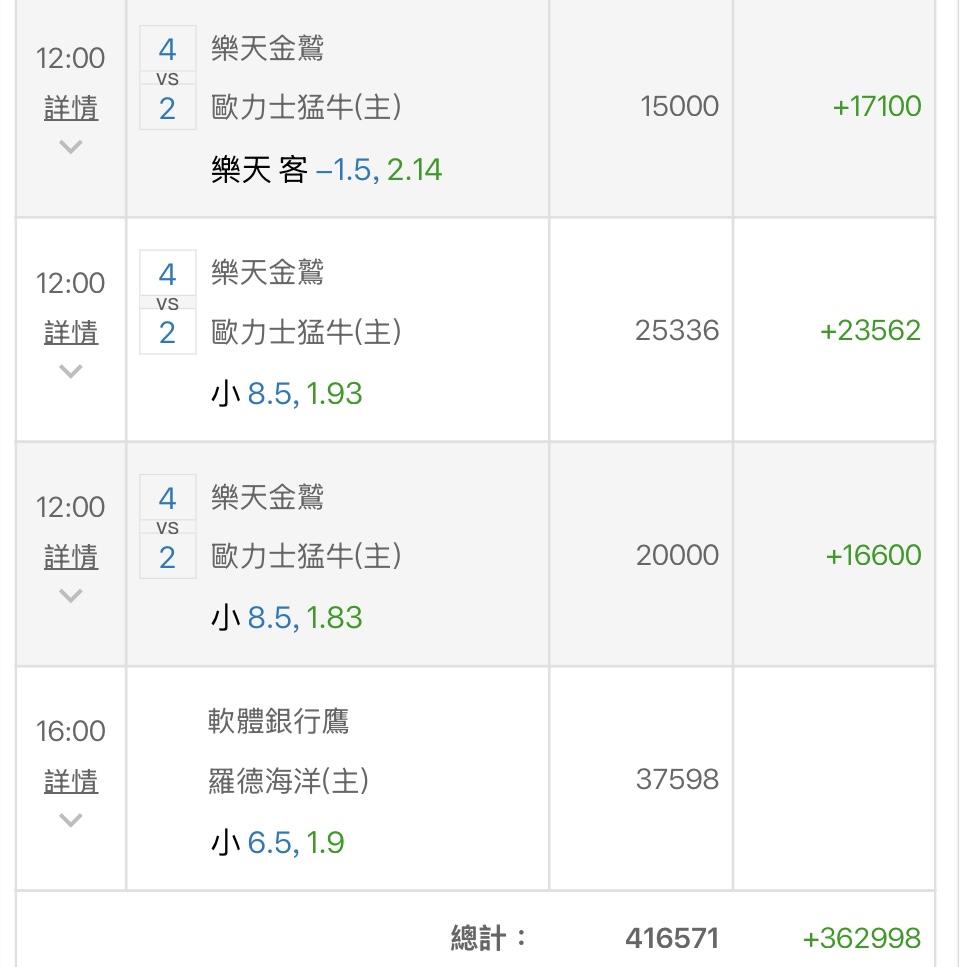Click team name 羅德海洋(主)
Image resolution: width=971 pixels, height=967 pixels.
point(288,781)
